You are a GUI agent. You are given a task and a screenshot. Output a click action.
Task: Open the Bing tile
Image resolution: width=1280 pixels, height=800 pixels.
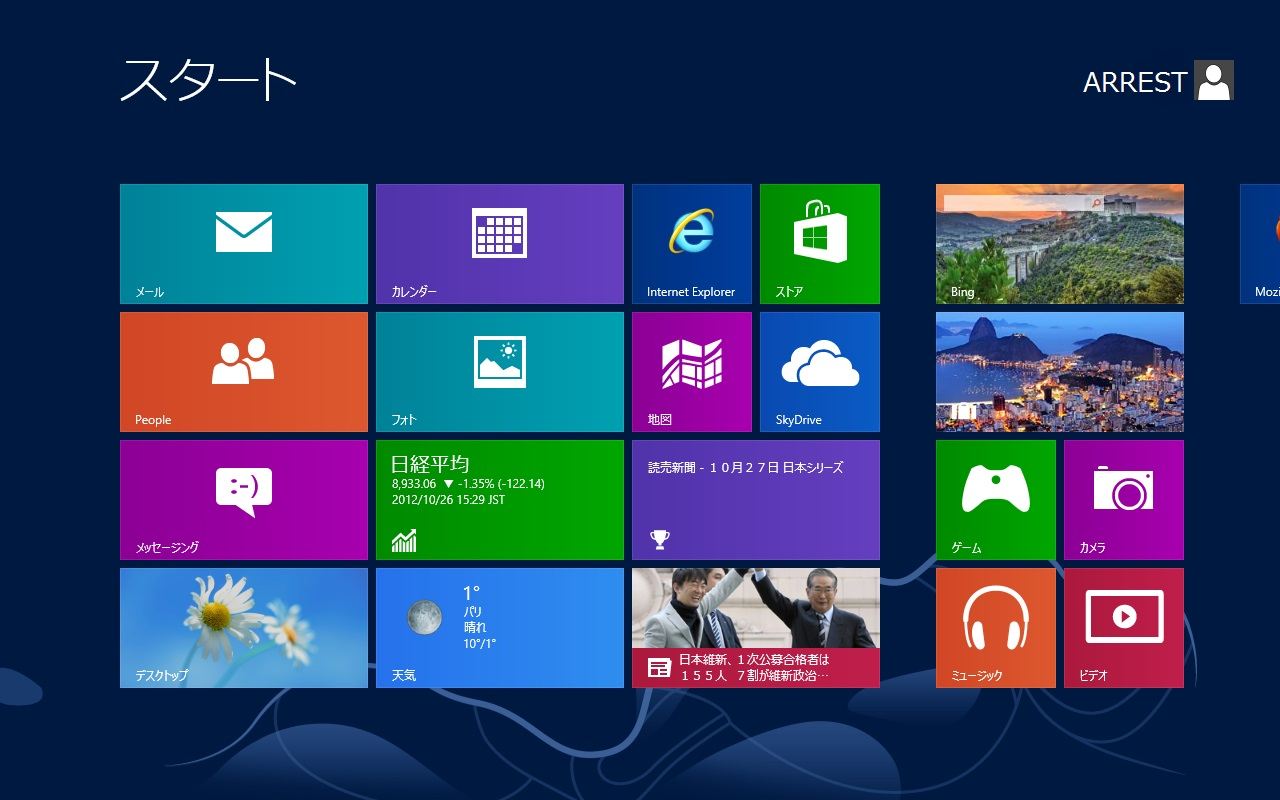[x=1060, y=244]
